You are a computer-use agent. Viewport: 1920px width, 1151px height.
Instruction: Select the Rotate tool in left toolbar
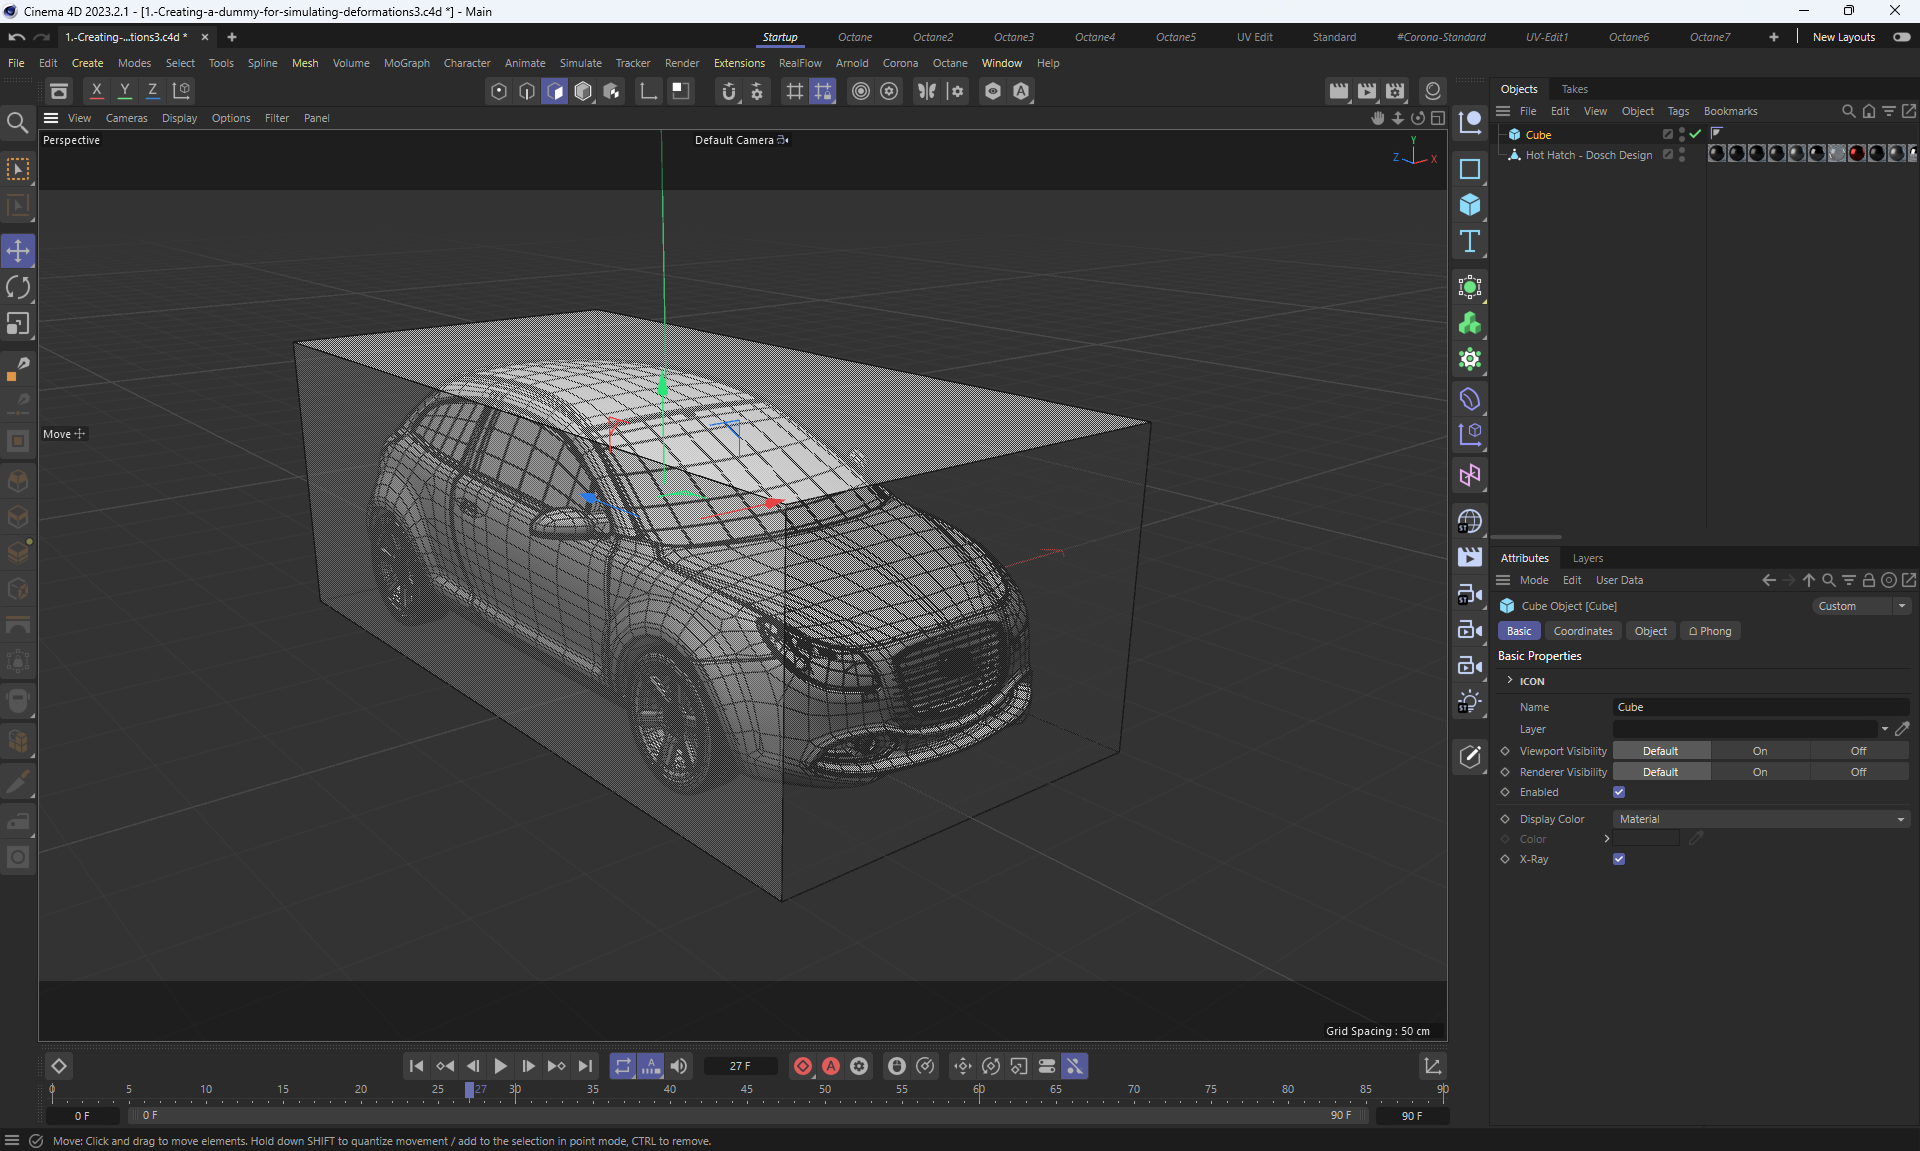pos(18,288)
